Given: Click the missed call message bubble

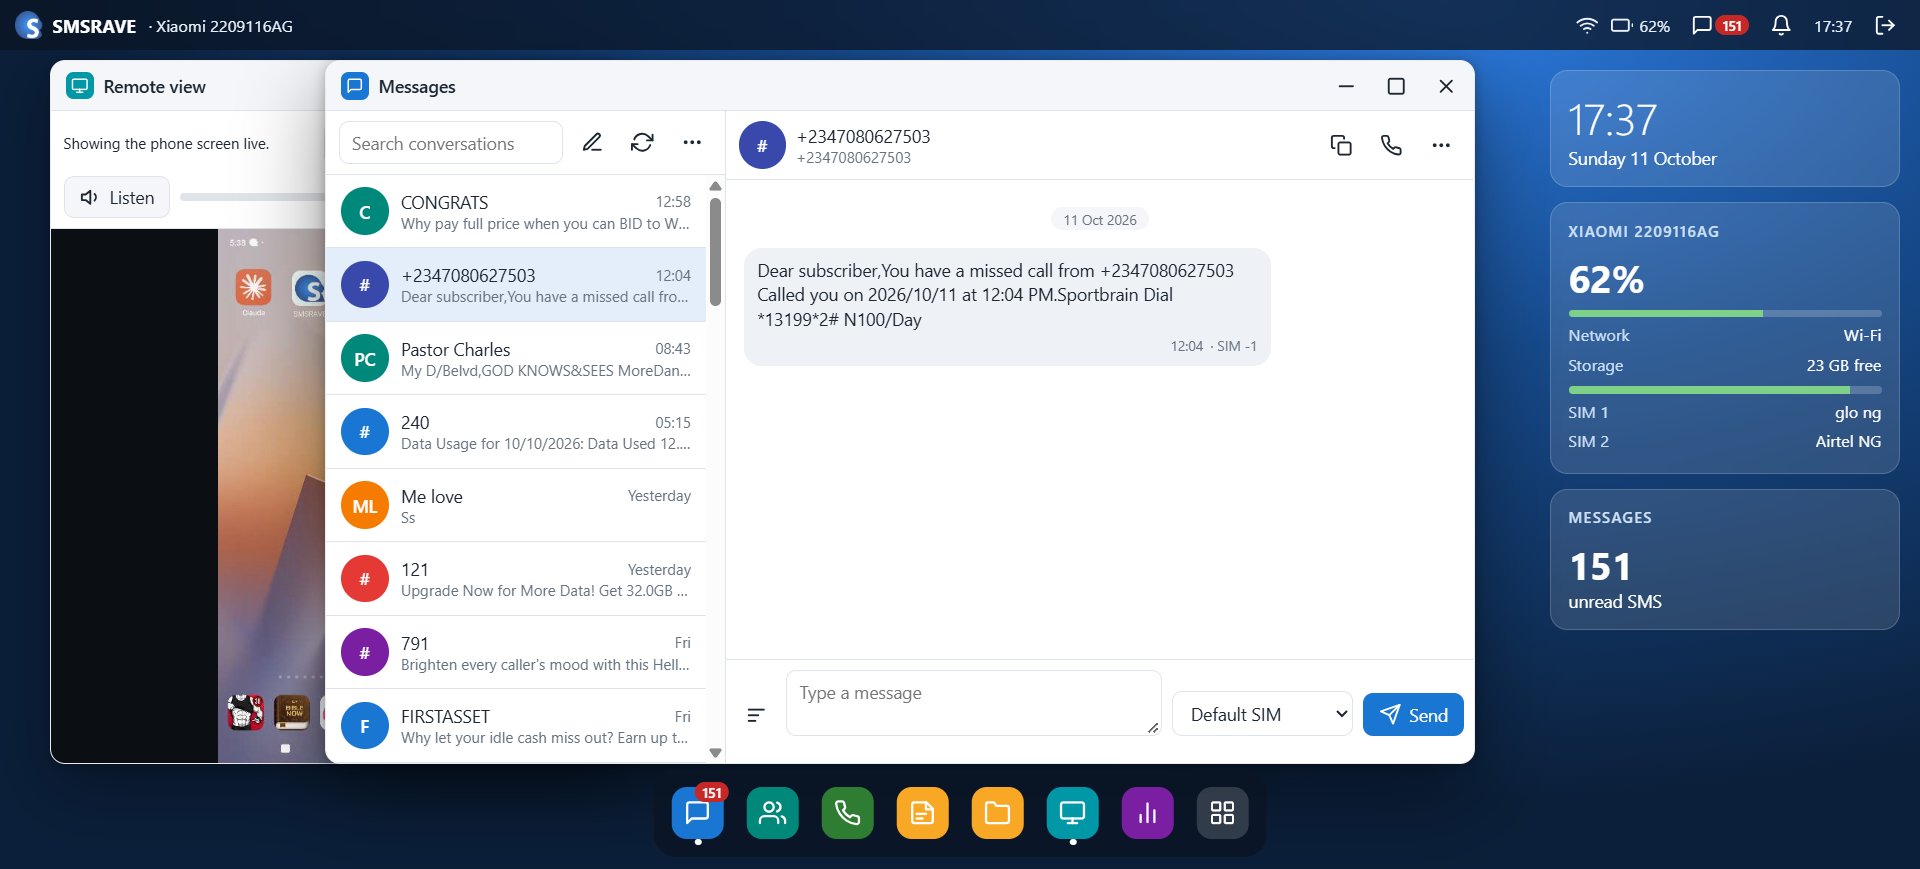Looking at the screenshot, I should [x=1007, y=307].
